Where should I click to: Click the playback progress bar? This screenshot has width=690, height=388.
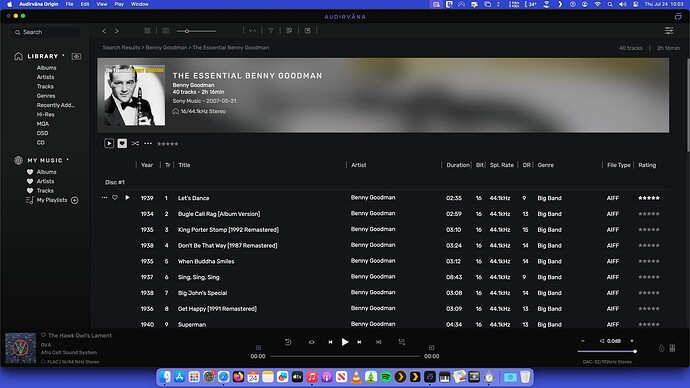[345, 356]
